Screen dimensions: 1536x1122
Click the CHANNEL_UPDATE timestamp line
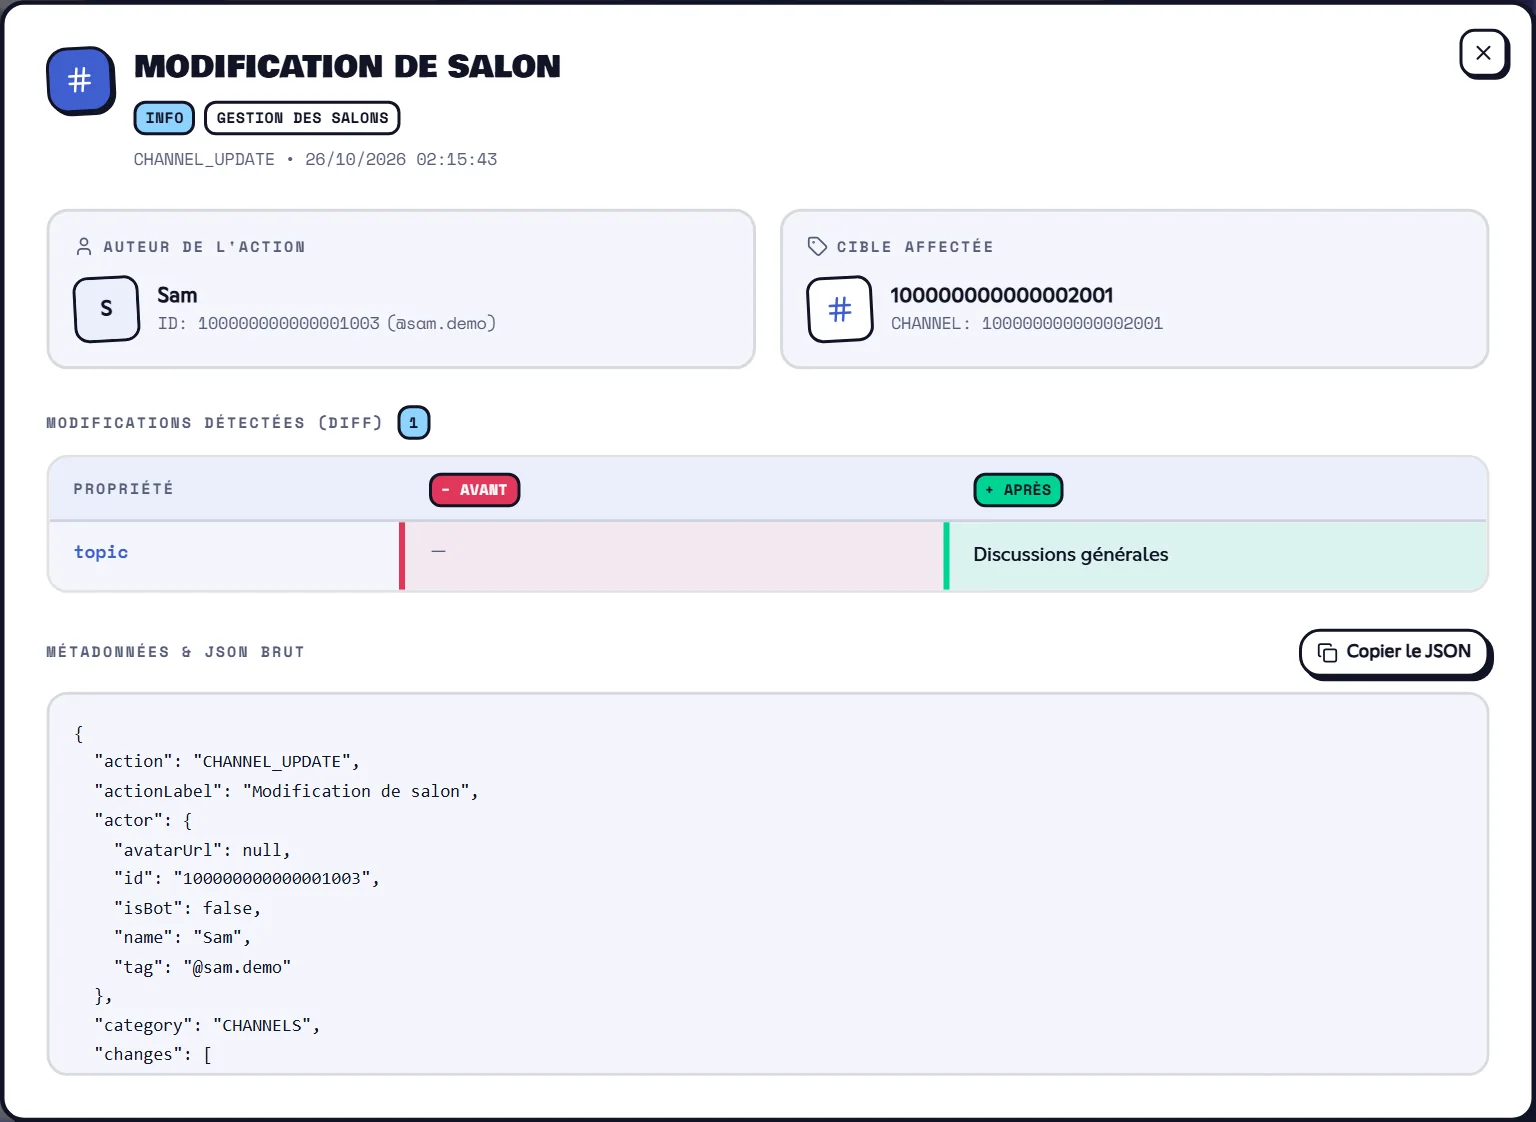coord(315,160)
